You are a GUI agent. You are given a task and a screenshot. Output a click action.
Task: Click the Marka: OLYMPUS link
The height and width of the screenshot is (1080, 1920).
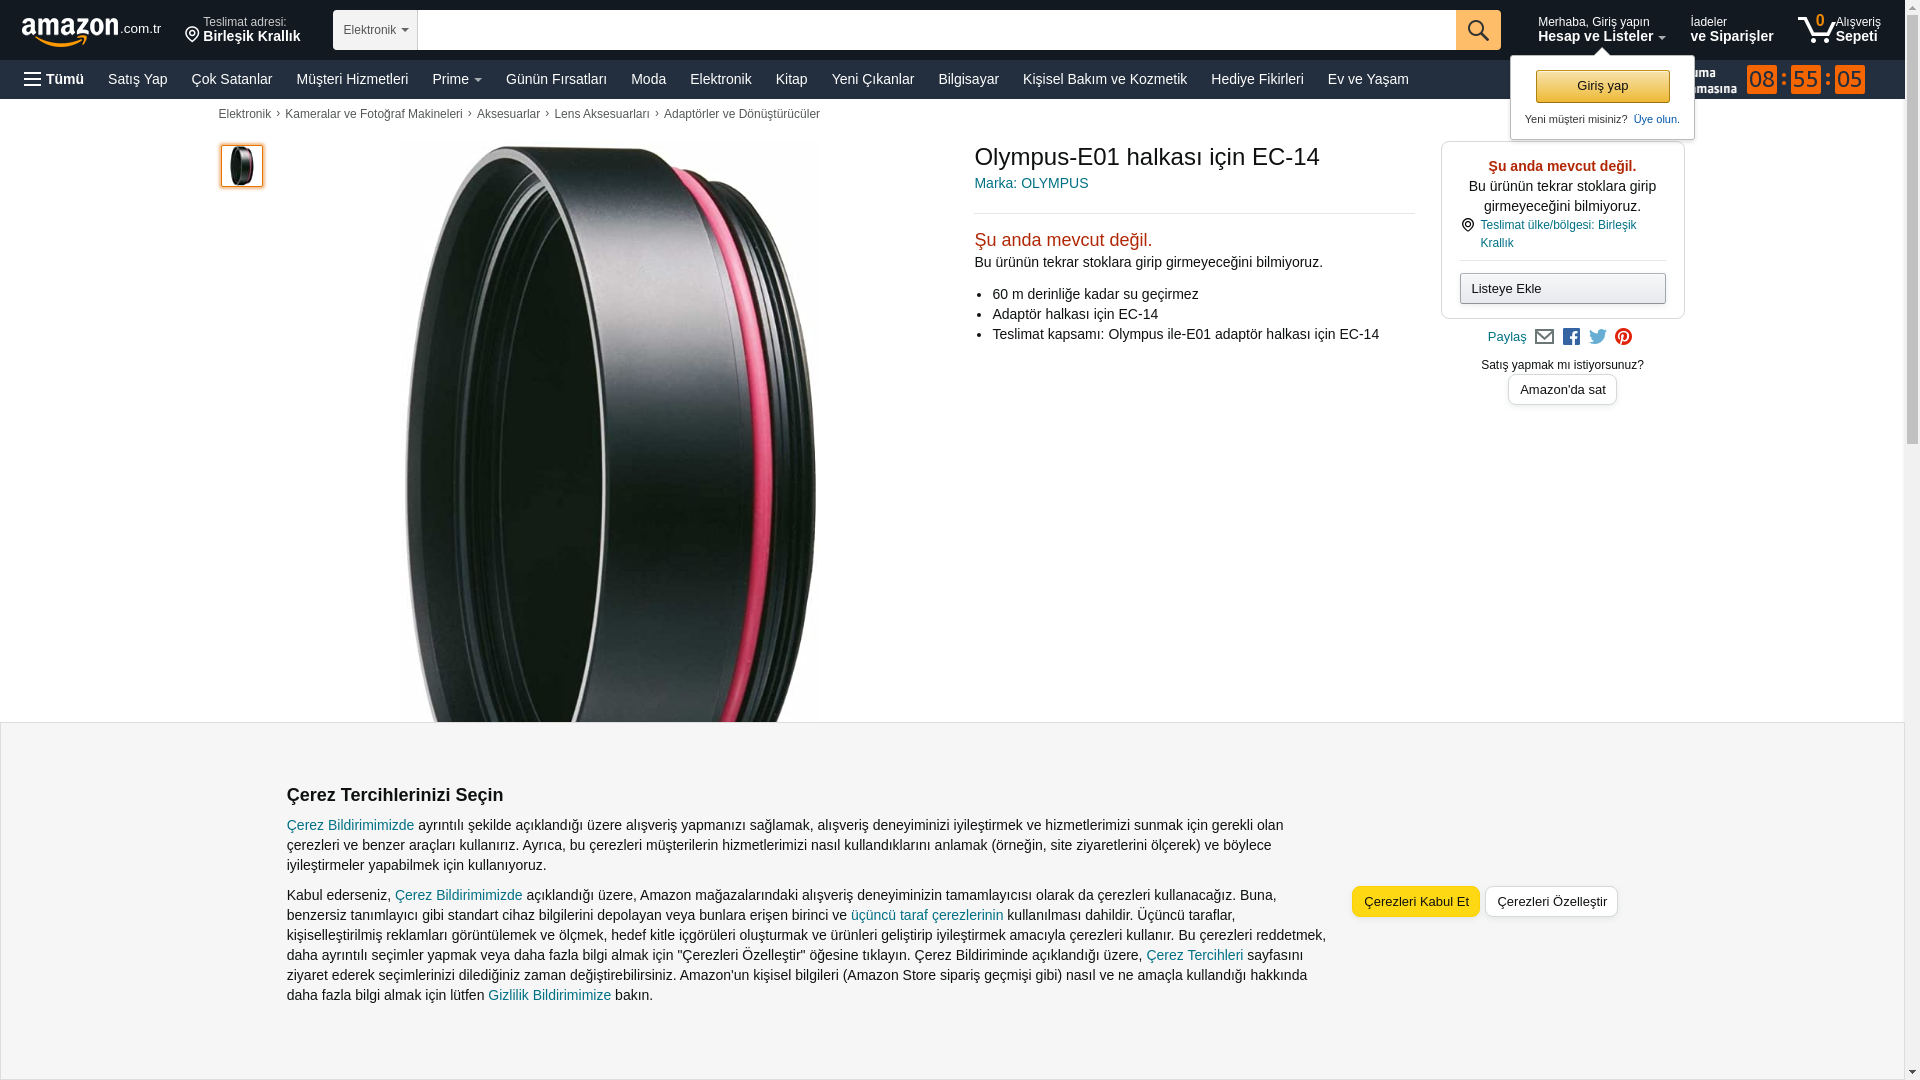1031,183
